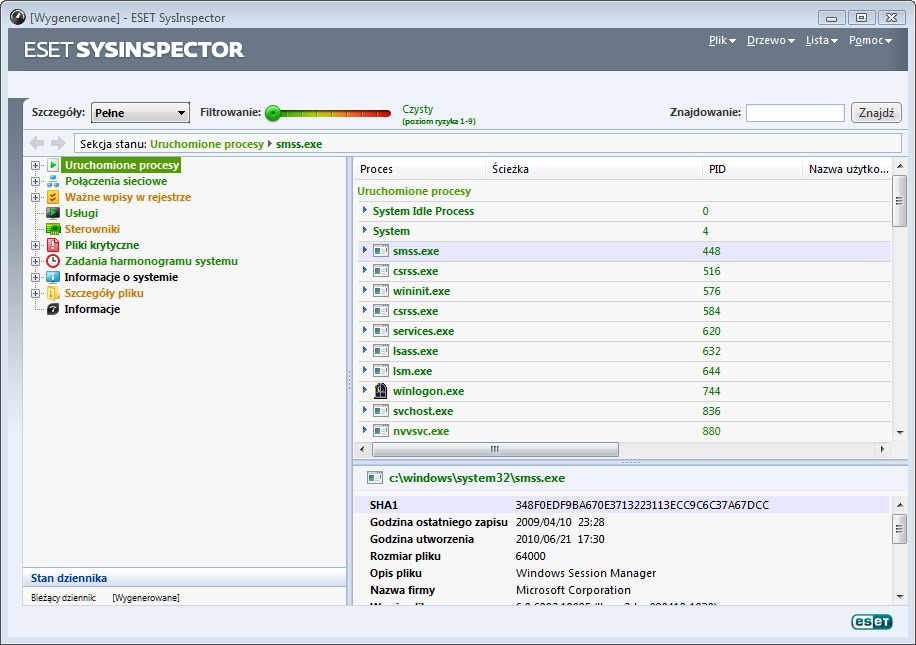Click the ESET SysInspector title bar icon

click(x=18, y=18)
